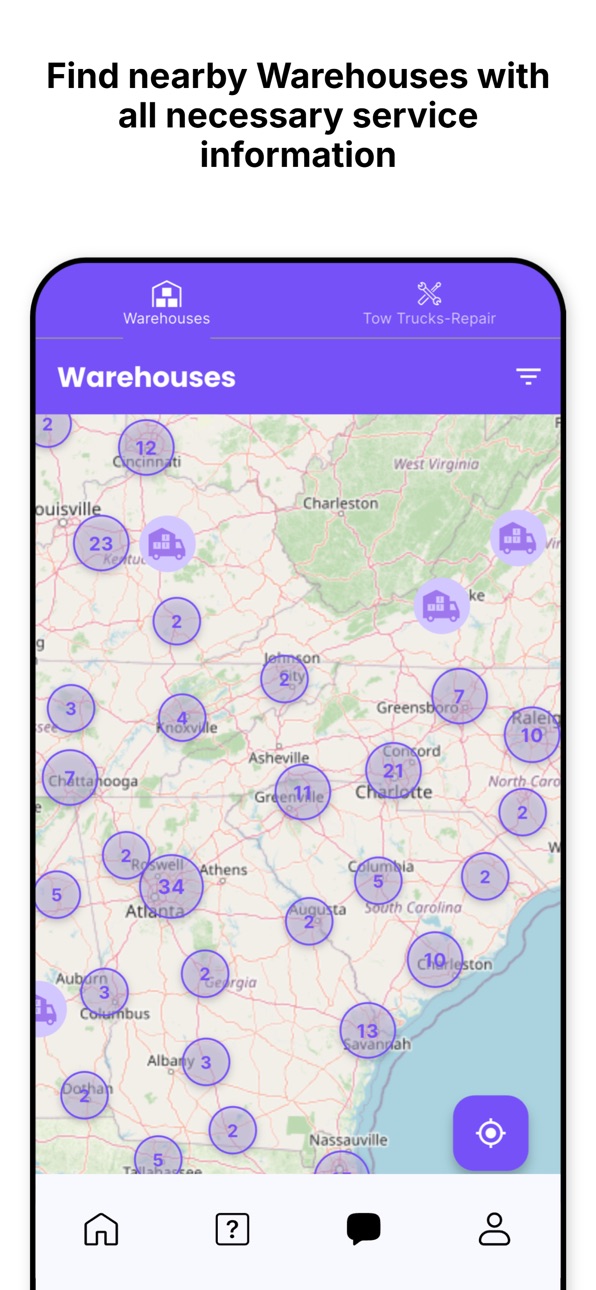Open cluster 12 at Cincinnati
Viewport: 596px width, 1290px height.
pos(146,447)
